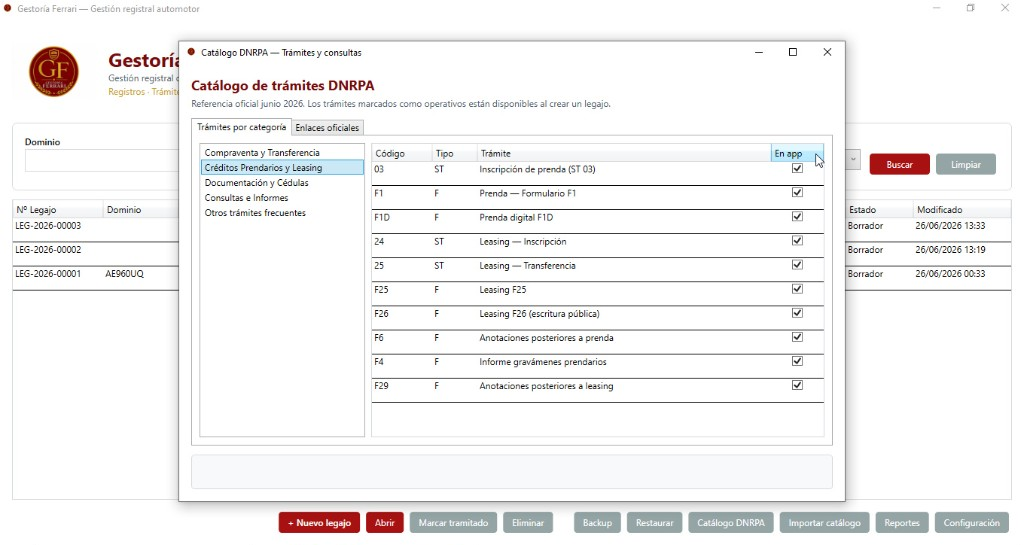This screenshot has height=545, width=1024.
Task: Click trámite name Informe gravámenes prendarios
Action: point(543,362)
